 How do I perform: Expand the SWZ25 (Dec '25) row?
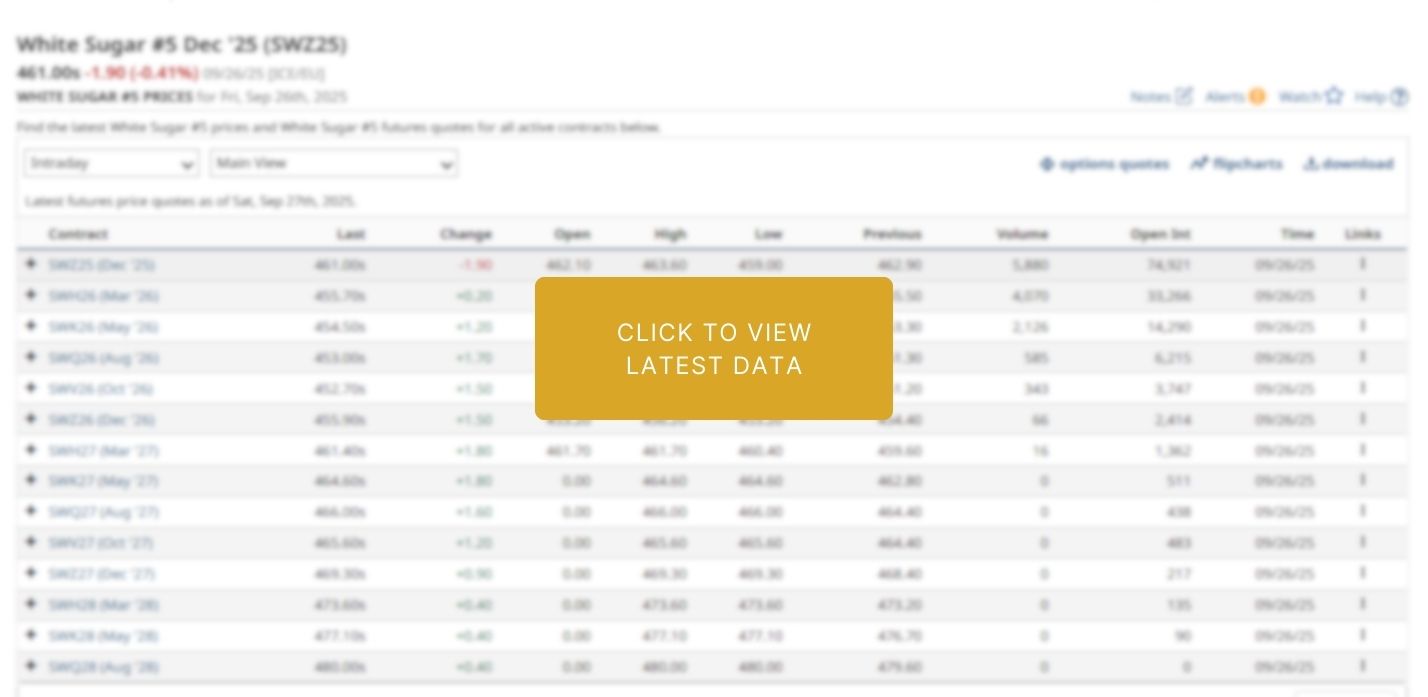coord(31,264)
